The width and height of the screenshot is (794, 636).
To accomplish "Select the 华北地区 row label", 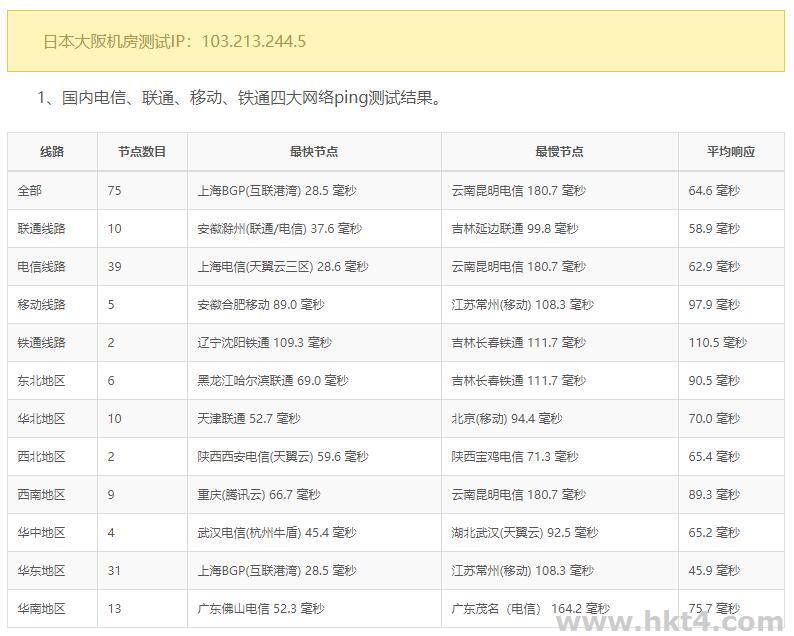I will pyautogui.click(x=42, y=418).
